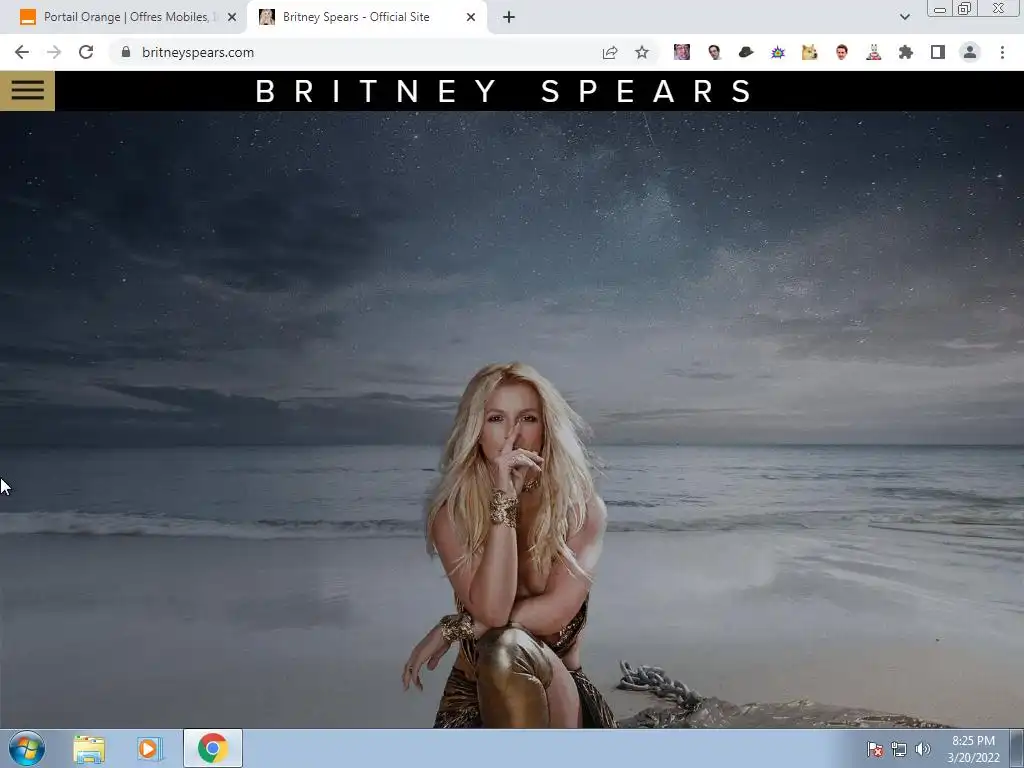
Task: Launch Windows Media Player from taskbar
Action: point(150,749)
